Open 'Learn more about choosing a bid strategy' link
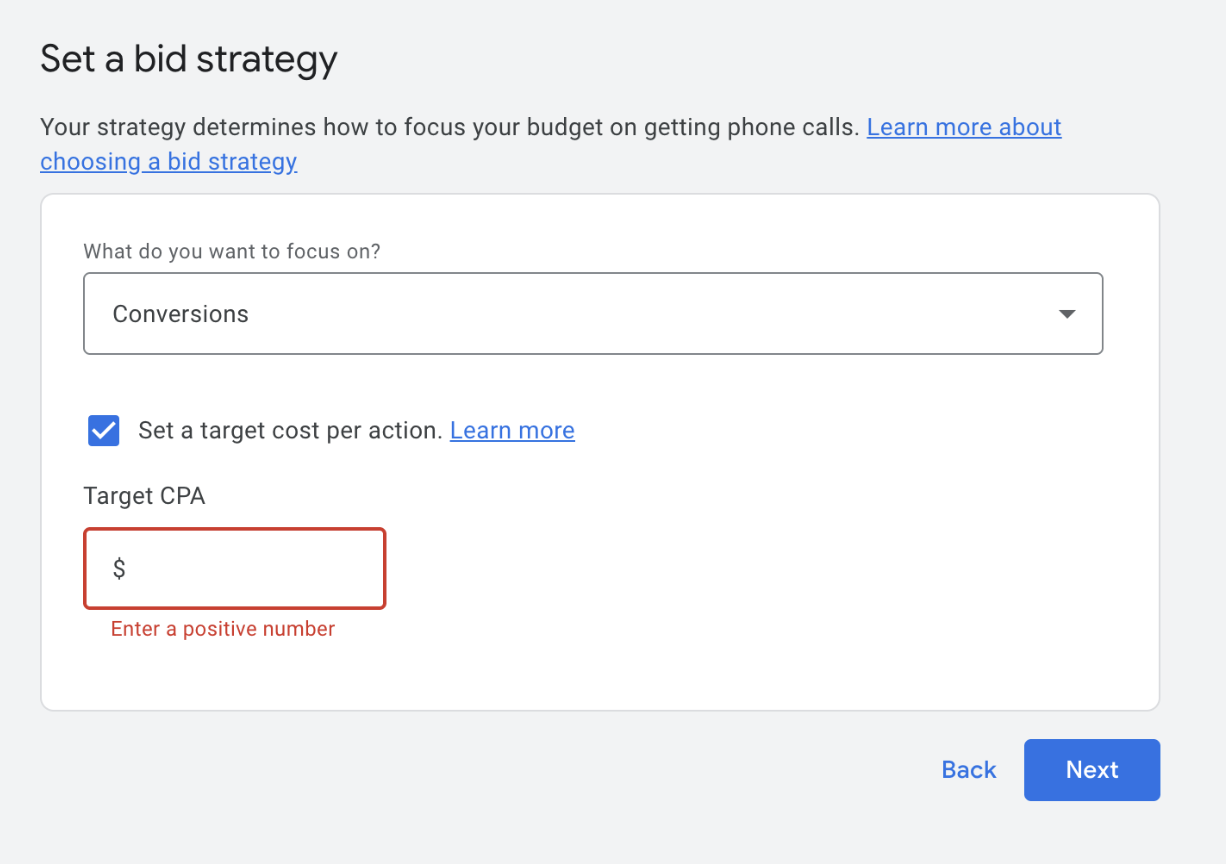Image resolution: width=1226 pixels, height=864 pixels. (x=963, y=128)
